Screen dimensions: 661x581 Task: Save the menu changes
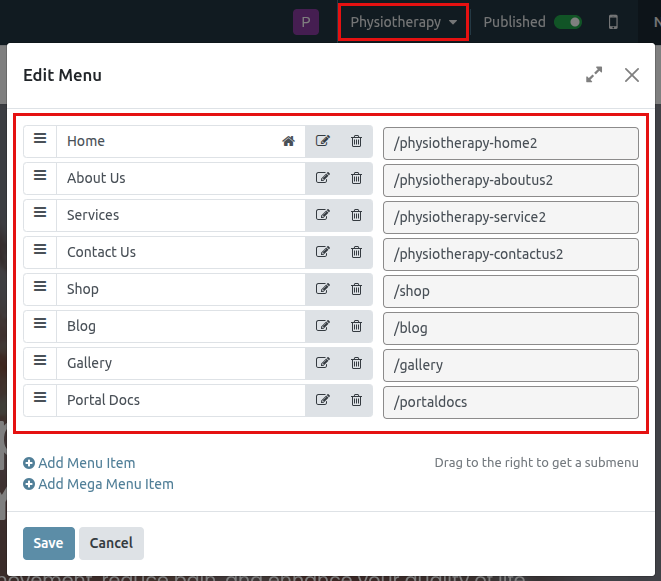[x=48, y=543]
